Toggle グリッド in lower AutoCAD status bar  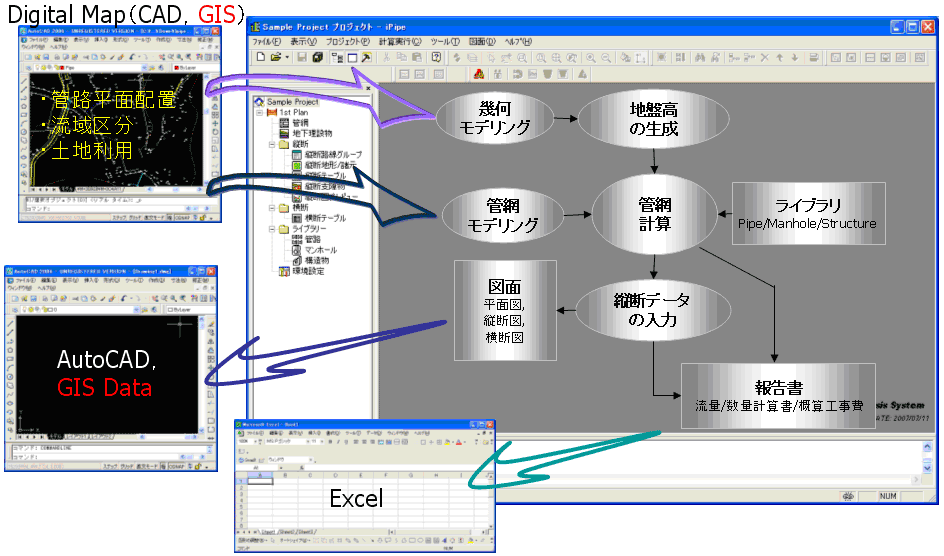pos(126,466)
